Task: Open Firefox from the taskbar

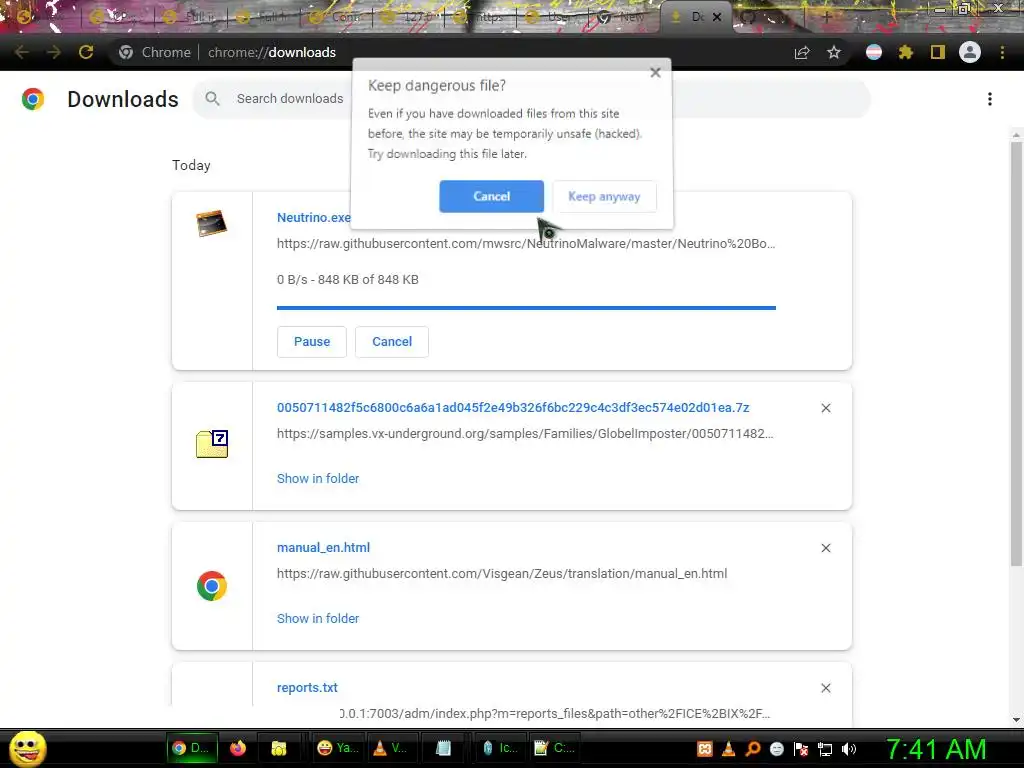Action: tap(238, 748)
